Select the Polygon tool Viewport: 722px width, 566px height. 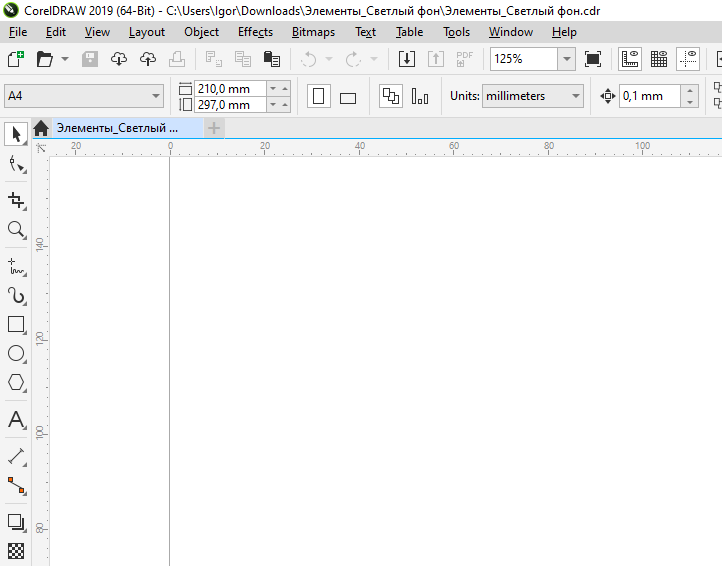(x=16, y=383)
